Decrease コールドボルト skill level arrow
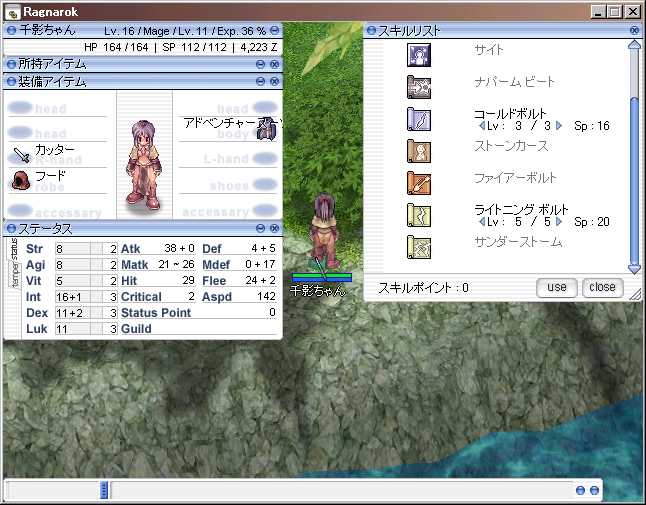The width and height of the screenshot is (646, 505). click(x=482, y=126)
